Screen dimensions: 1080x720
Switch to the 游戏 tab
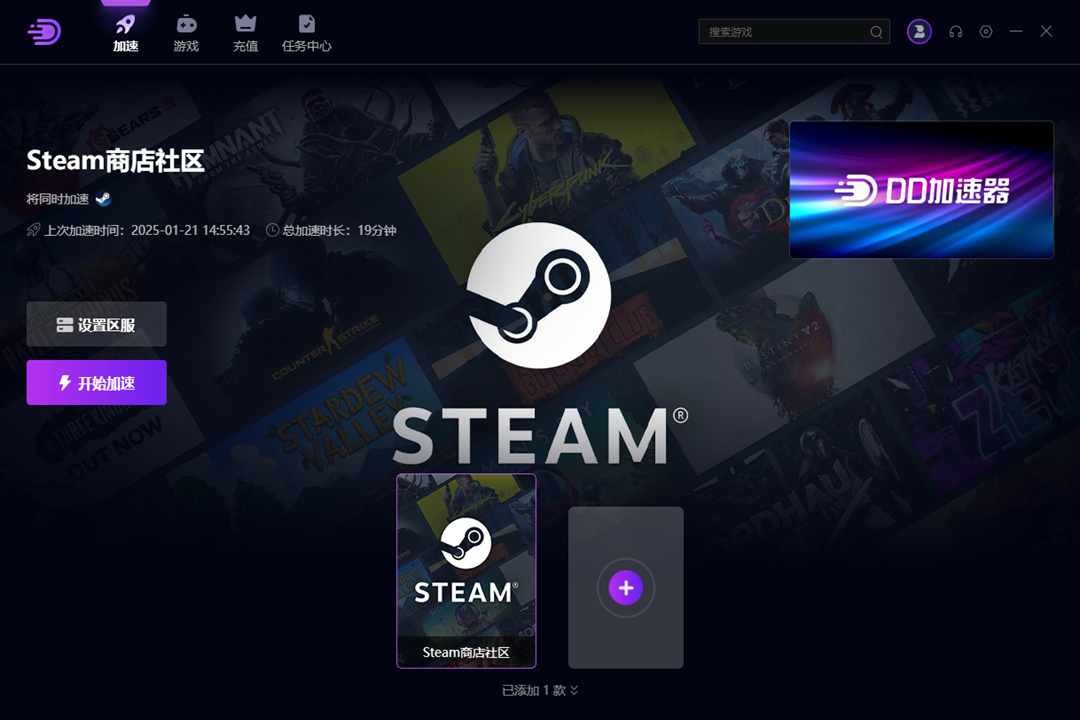[186, 34]
